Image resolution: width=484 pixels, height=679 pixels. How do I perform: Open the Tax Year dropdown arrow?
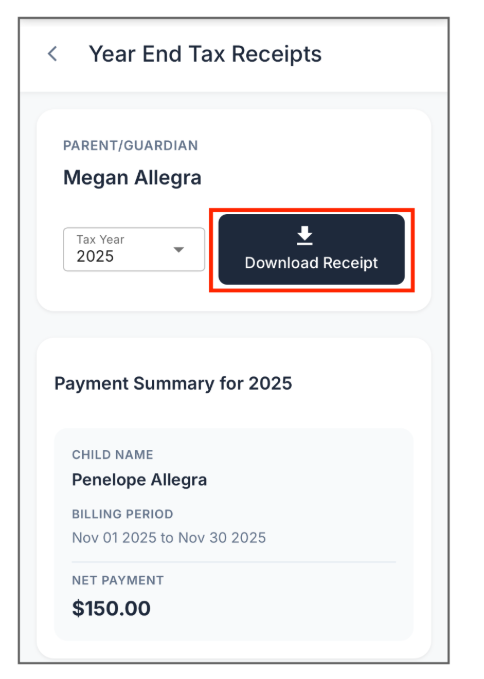179,249
